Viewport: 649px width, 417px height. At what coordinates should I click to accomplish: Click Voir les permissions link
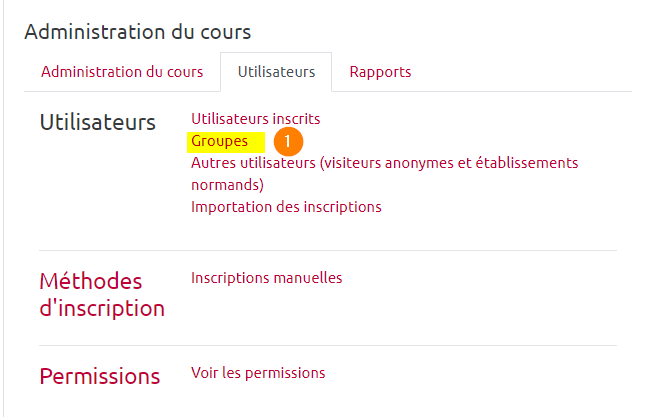[258, 373]
